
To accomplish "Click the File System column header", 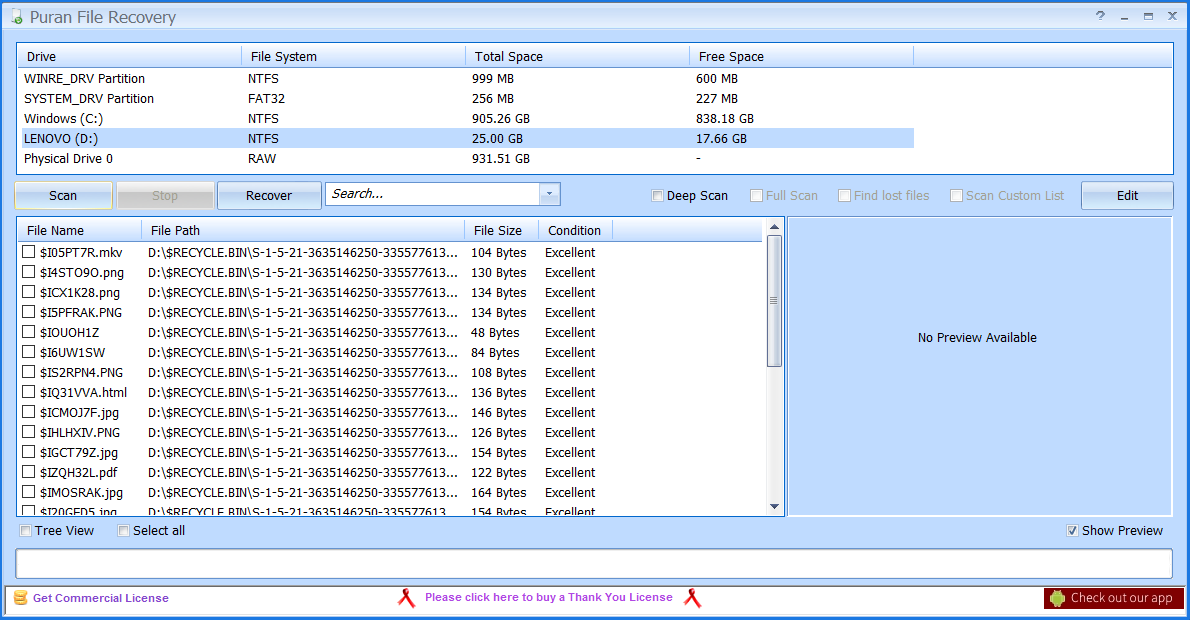I will pyautogui.click(x=353, y=56).
